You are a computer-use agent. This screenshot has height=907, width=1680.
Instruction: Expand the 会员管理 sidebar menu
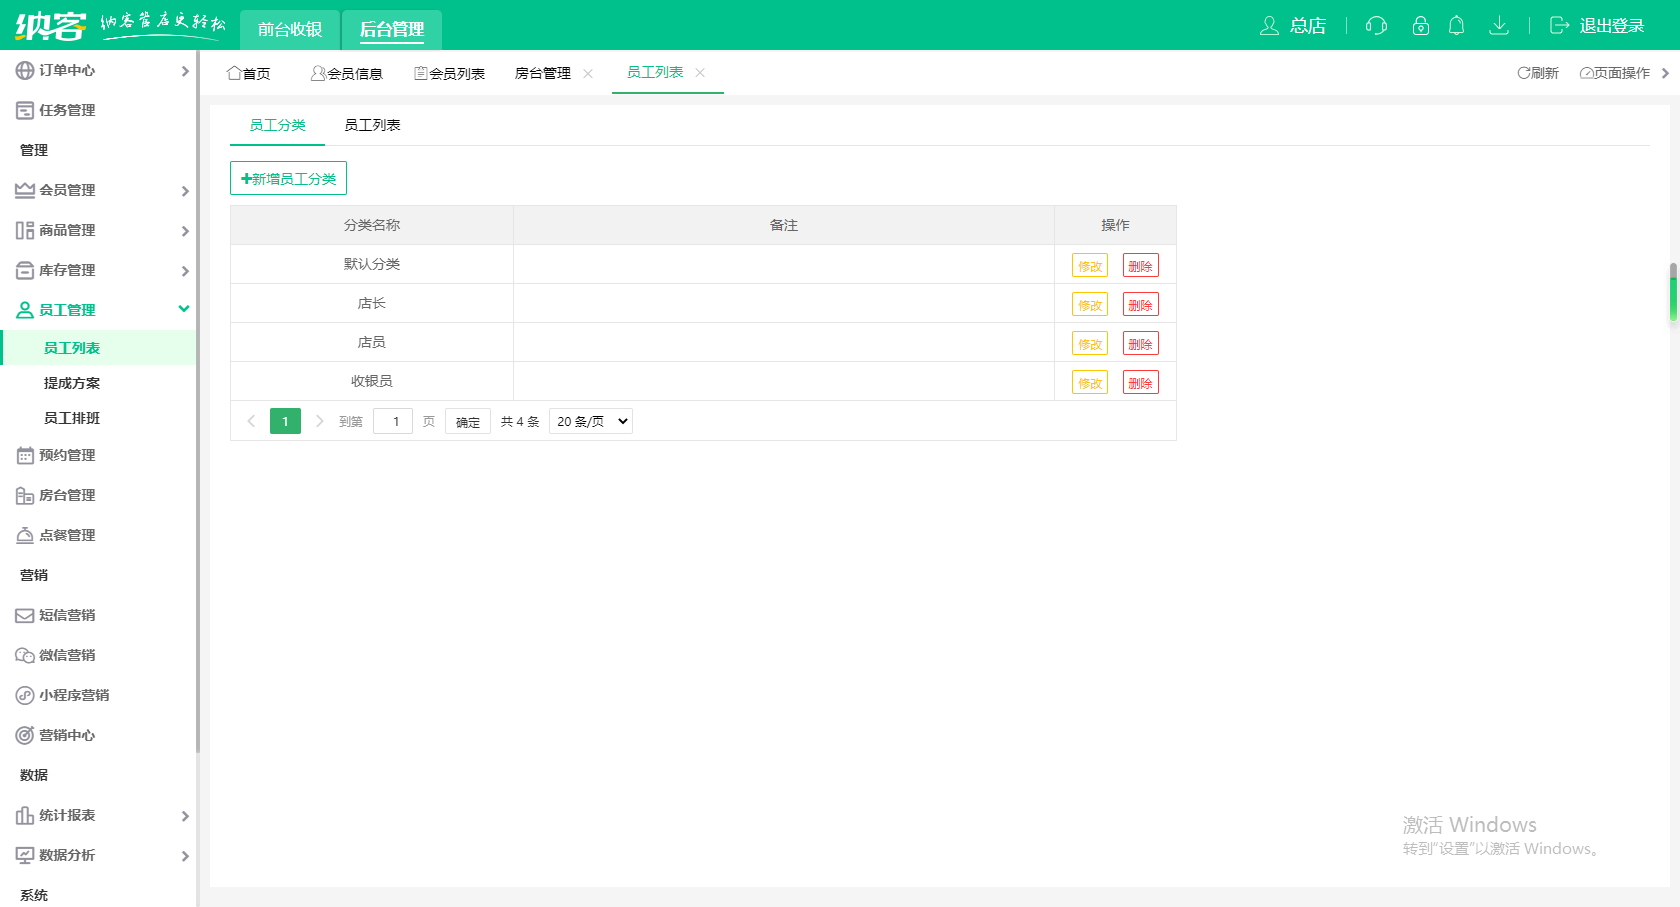(98, 190)
